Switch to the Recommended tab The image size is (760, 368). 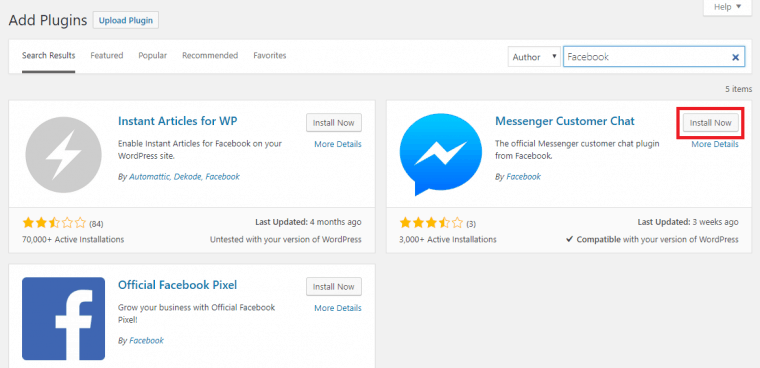coord(210,55)
